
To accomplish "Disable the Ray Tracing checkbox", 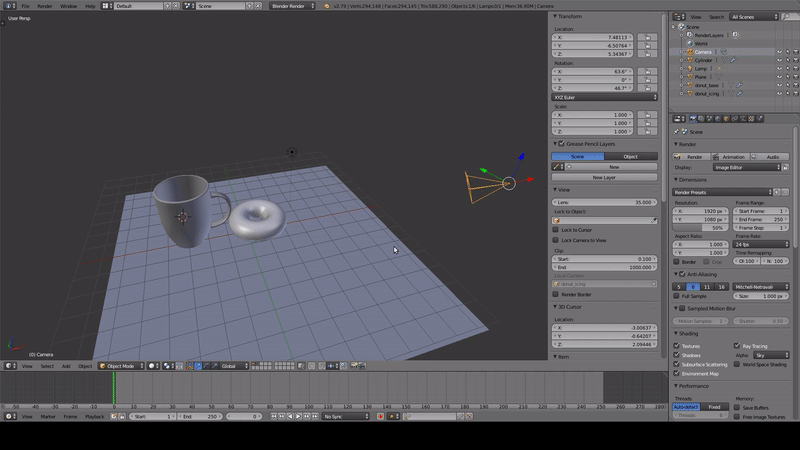I will (735, 346).
